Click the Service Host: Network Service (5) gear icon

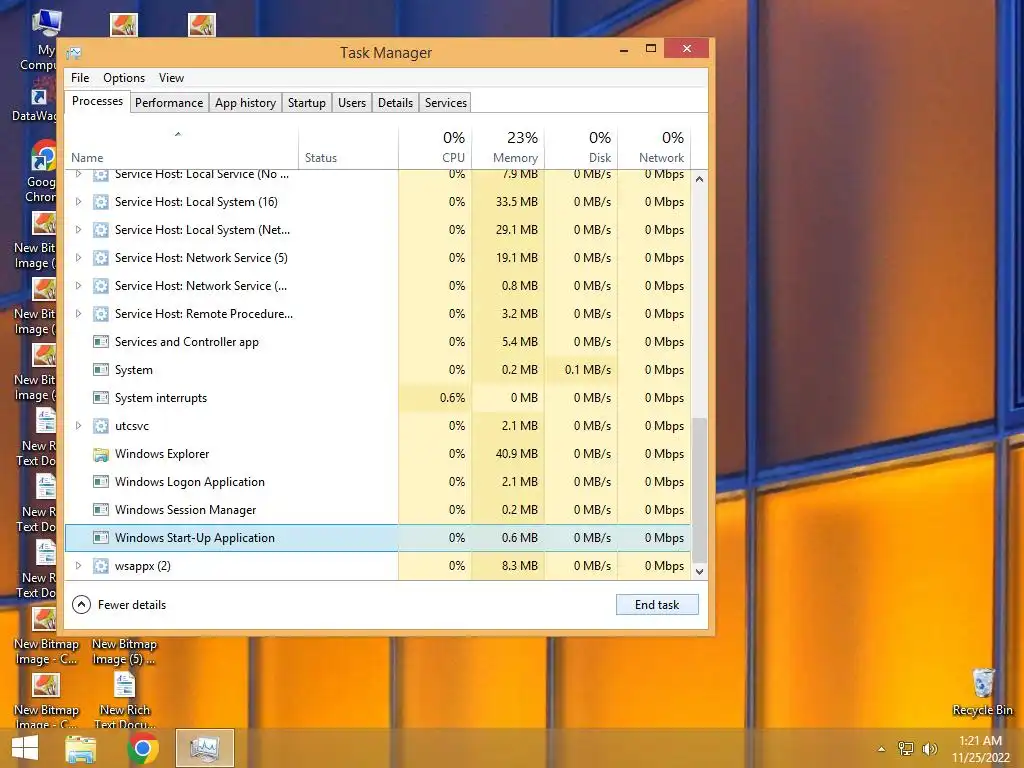click(101, 258)
